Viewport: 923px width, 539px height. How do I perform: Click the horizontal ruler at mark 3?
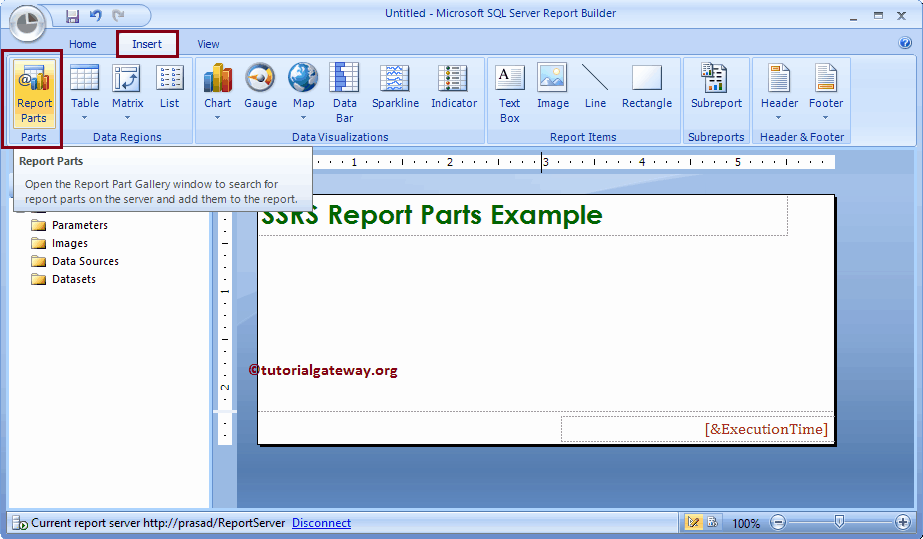[x=545, y=162]
